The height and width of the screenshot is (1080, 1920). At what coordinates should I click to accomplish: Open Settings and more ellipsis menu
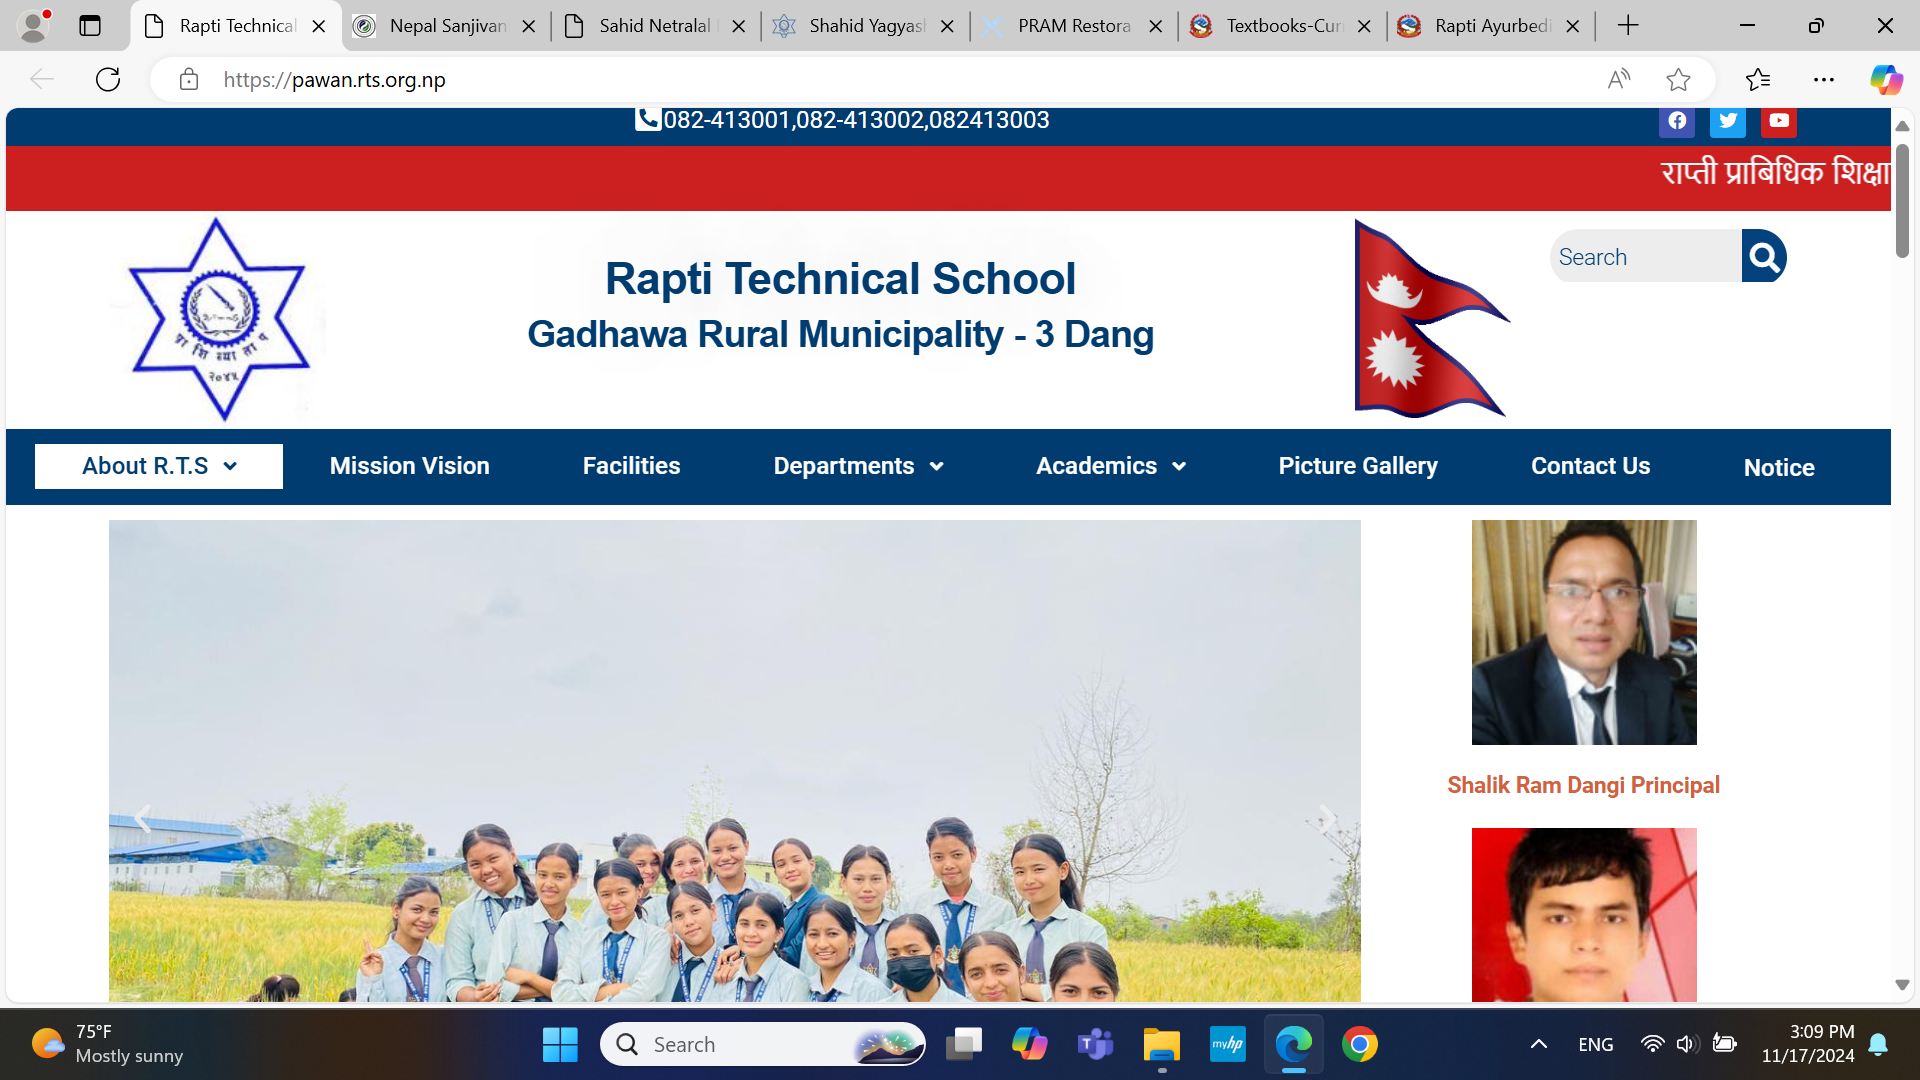[1823, 80]
